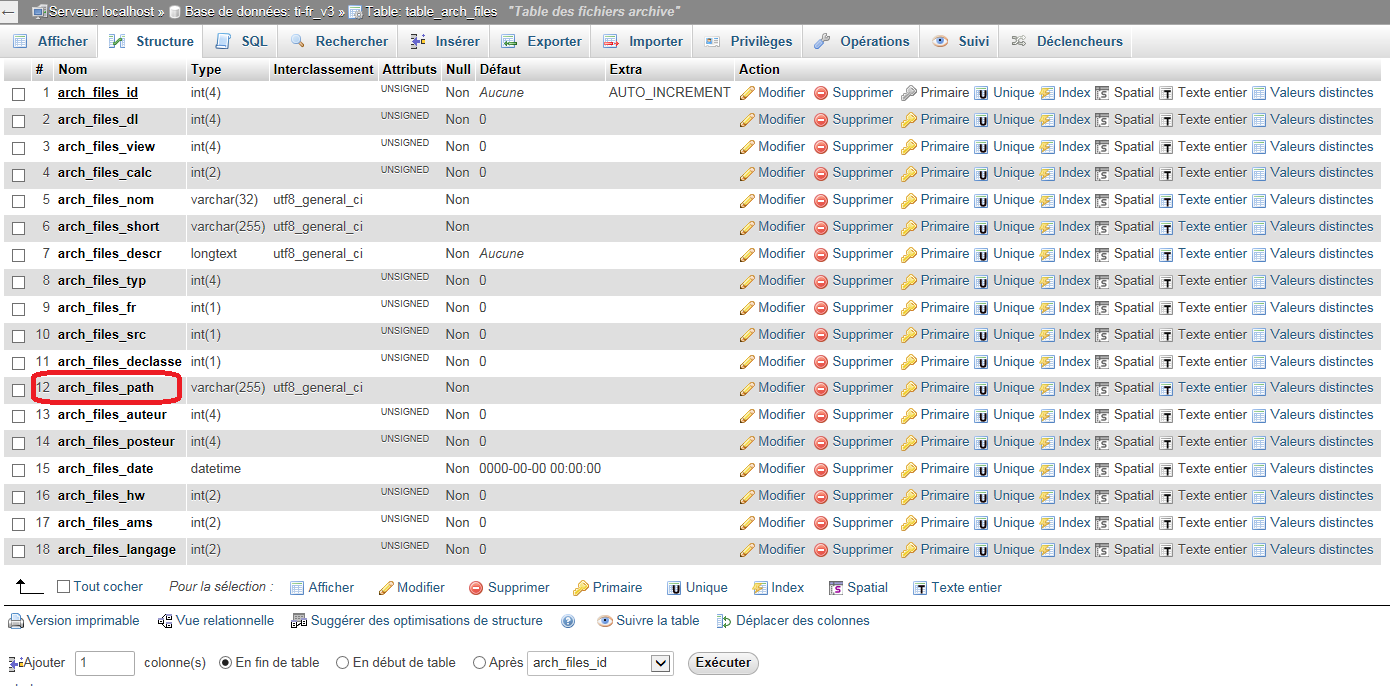Select the 'Après' radio option
This screenshot has height=686, width=1390.
click(479, 663)
